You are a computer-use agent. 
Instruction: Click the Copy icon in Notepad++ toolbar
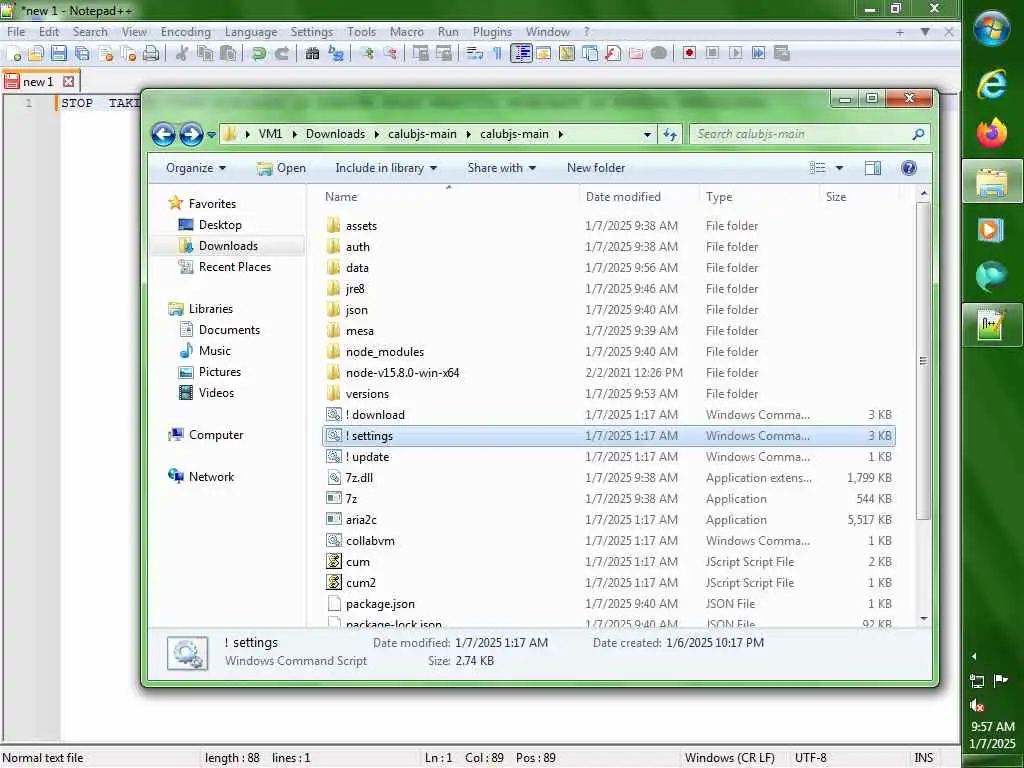click(205, 54)
